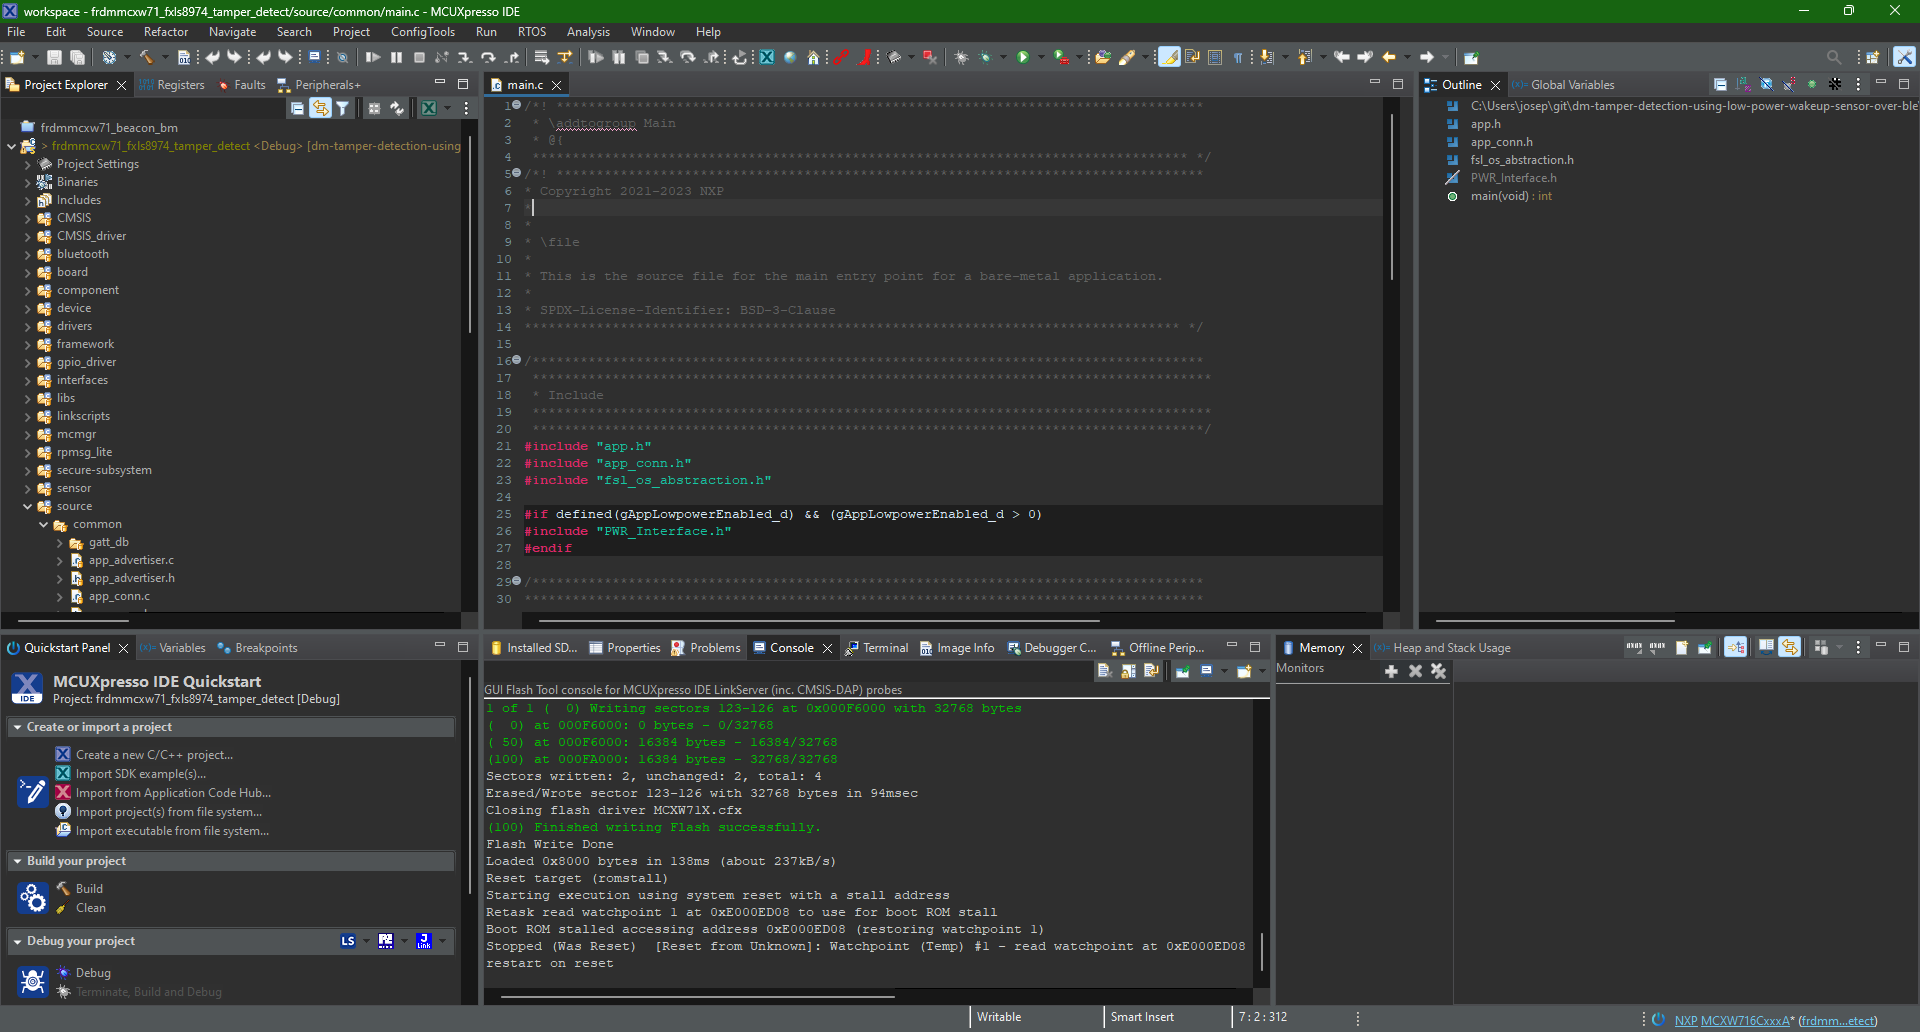The width and height of the screenshot is (1920, 1032).
Task: Toggle hide static members in Outline toolbar
Action: coord(1789,85)
